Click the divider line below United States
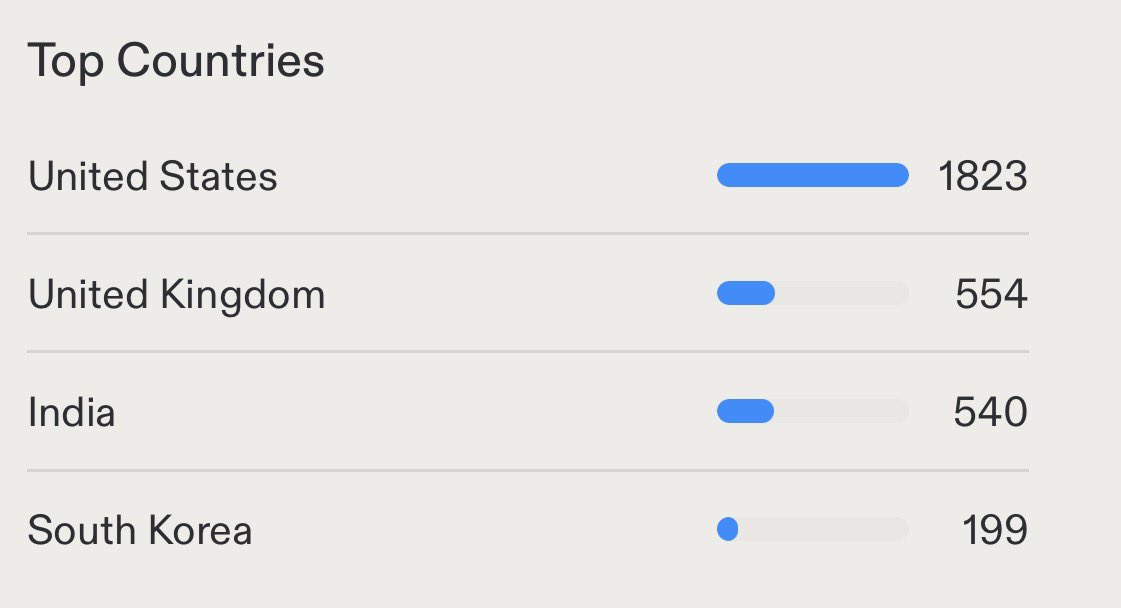The width and height of the screenshot is (1121, 608). 528,233
